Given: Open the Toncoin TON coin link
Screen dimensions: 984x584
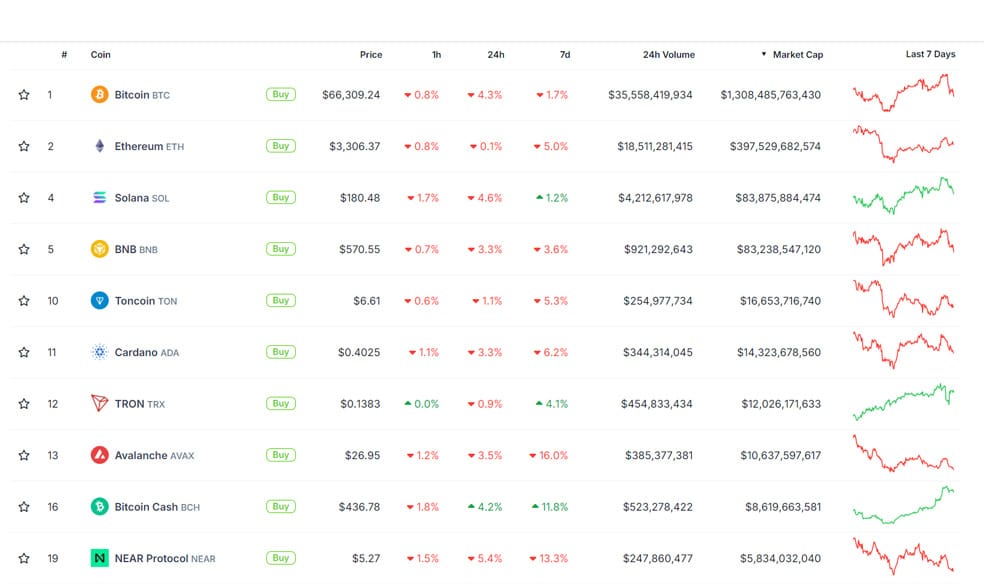Looking at the screenshot, I should [146, 300].
